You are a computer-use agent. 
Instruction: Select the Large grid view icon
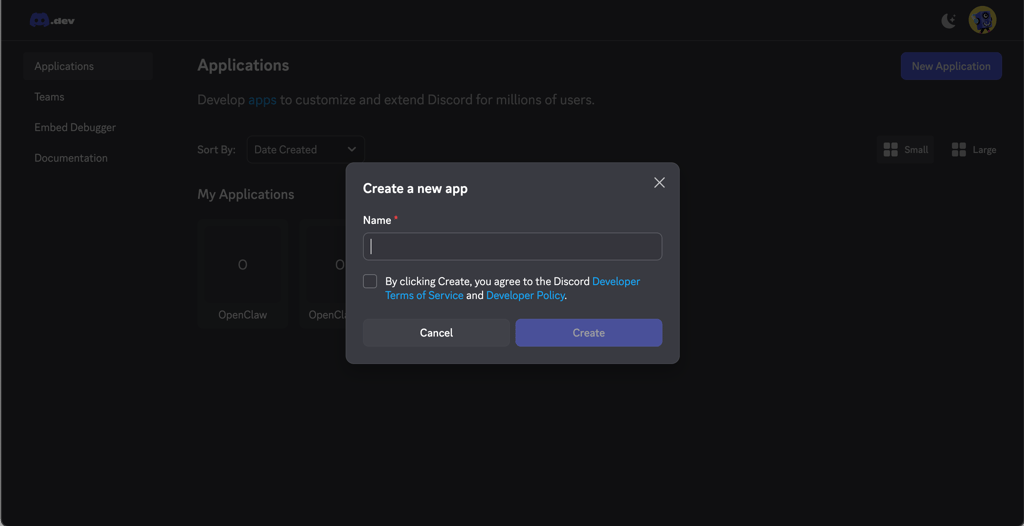[959, 150]
